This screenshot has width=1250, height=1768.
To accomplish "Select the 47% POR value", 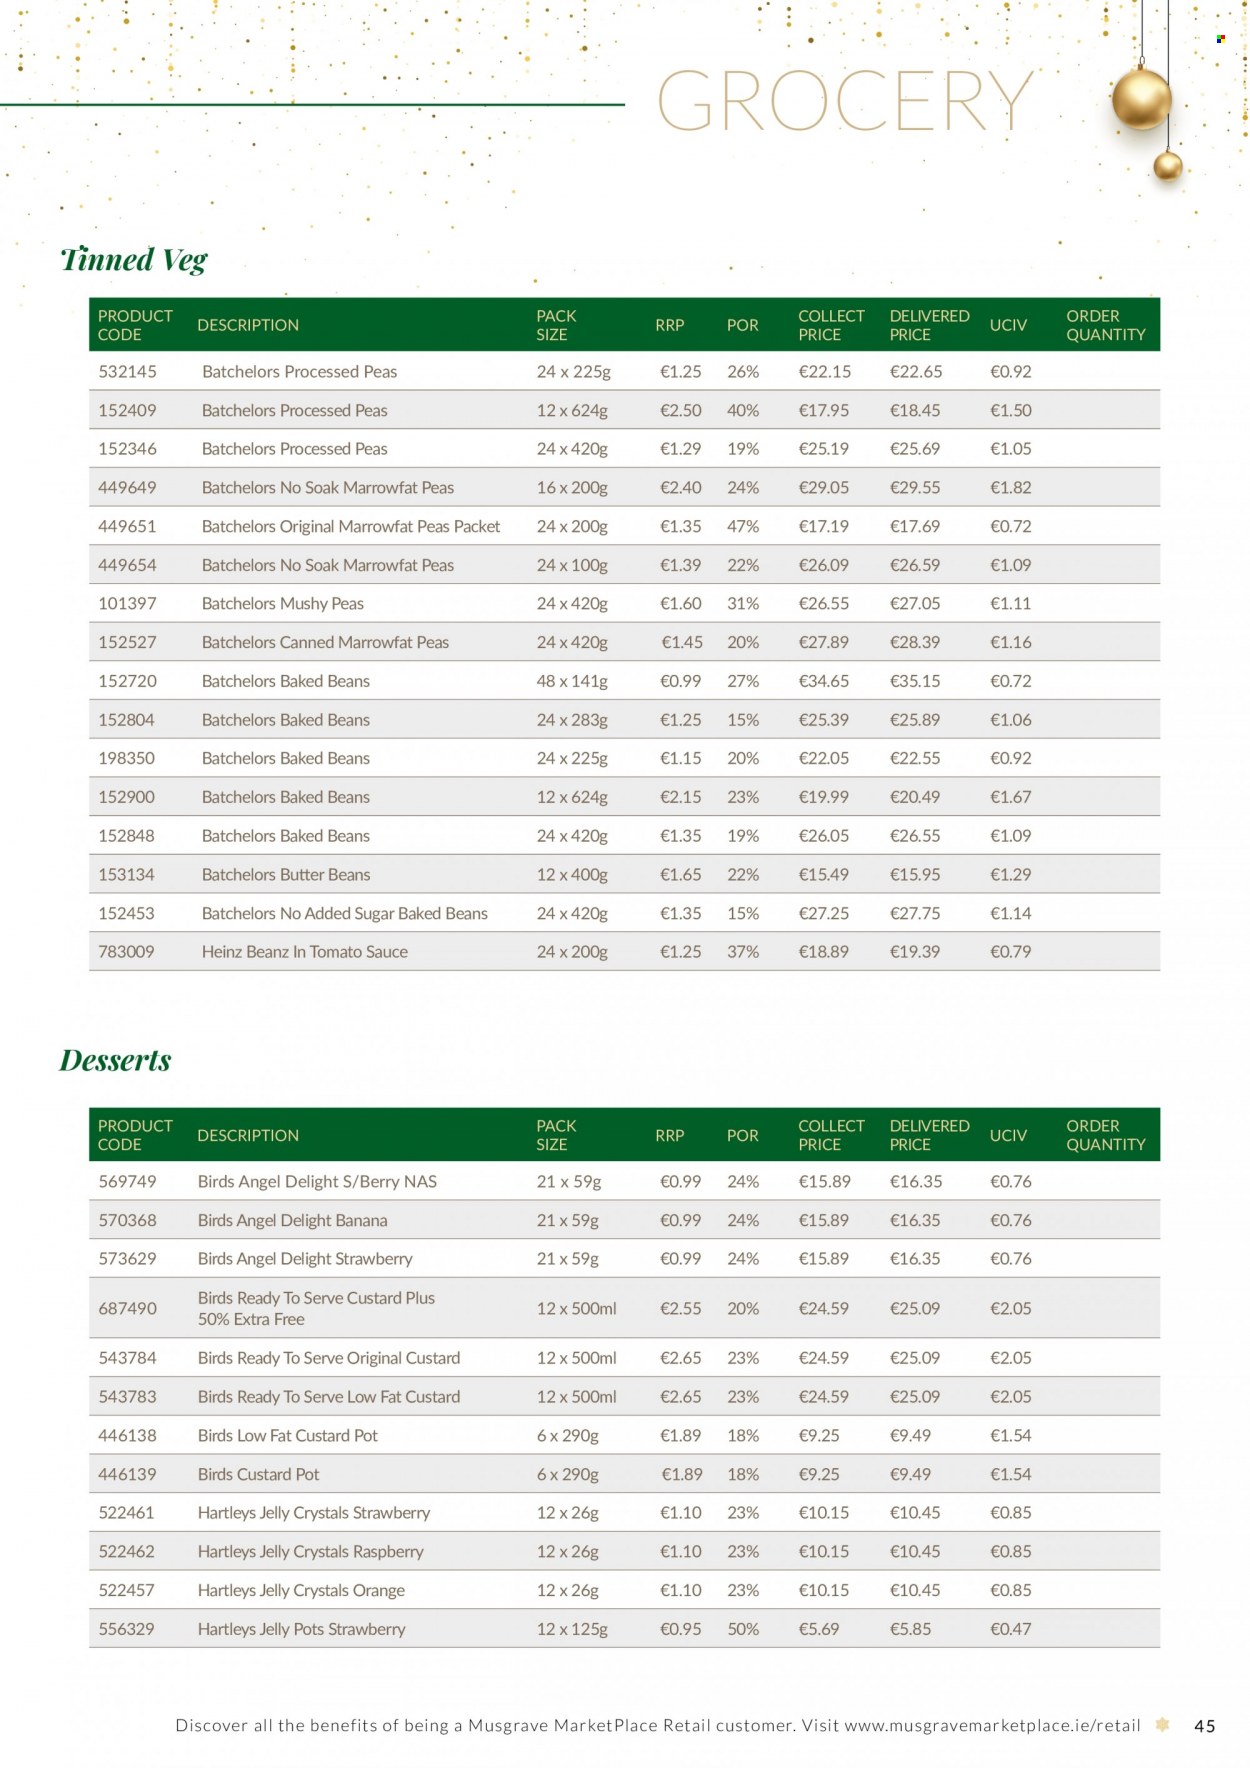I will point(743,527).
